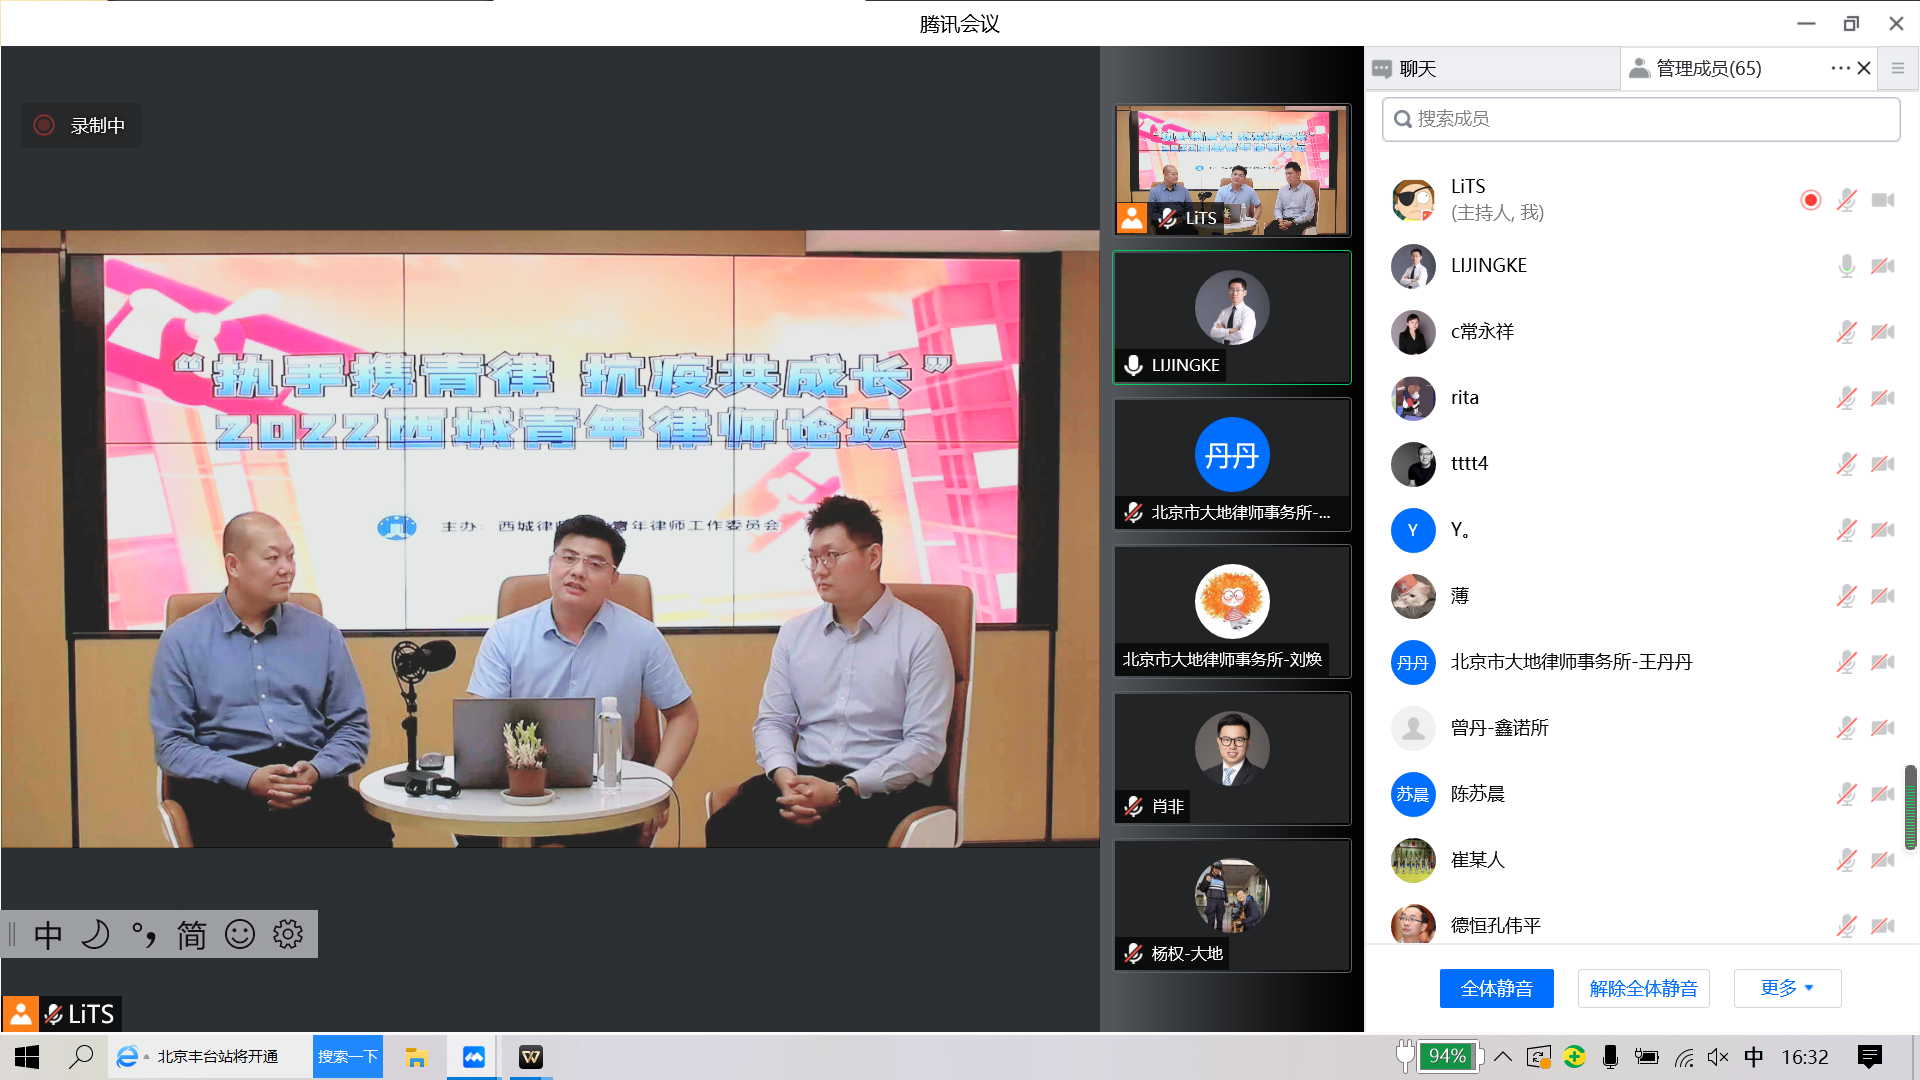Mute LIJINGKE's active microphone
The height and width of the screenshot is (1080, 1920).
pyautogui.click(x=1846, y=266)
